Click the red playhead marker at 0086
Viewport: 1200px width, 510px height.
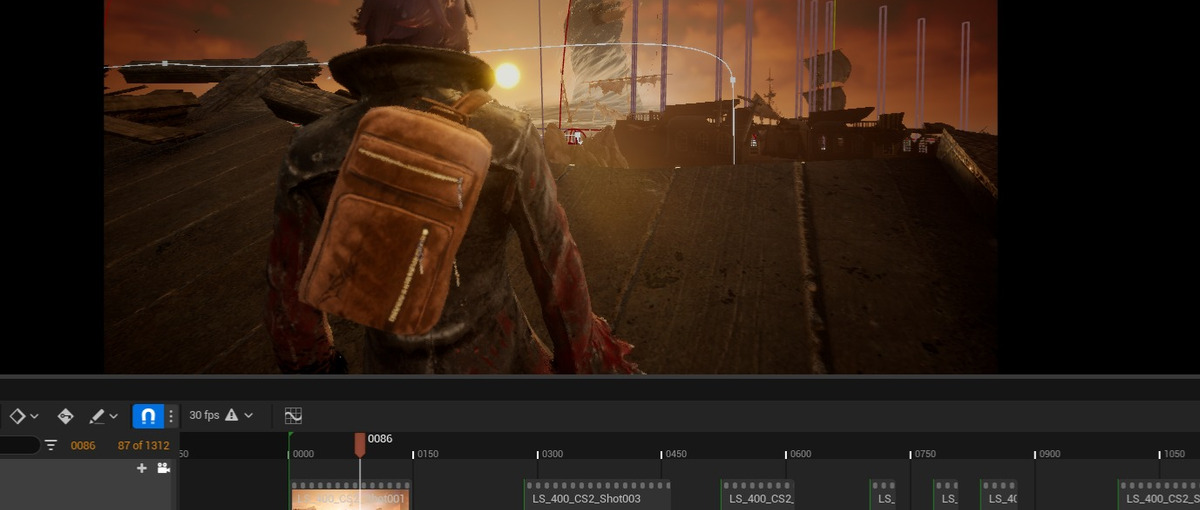(360, 444)
